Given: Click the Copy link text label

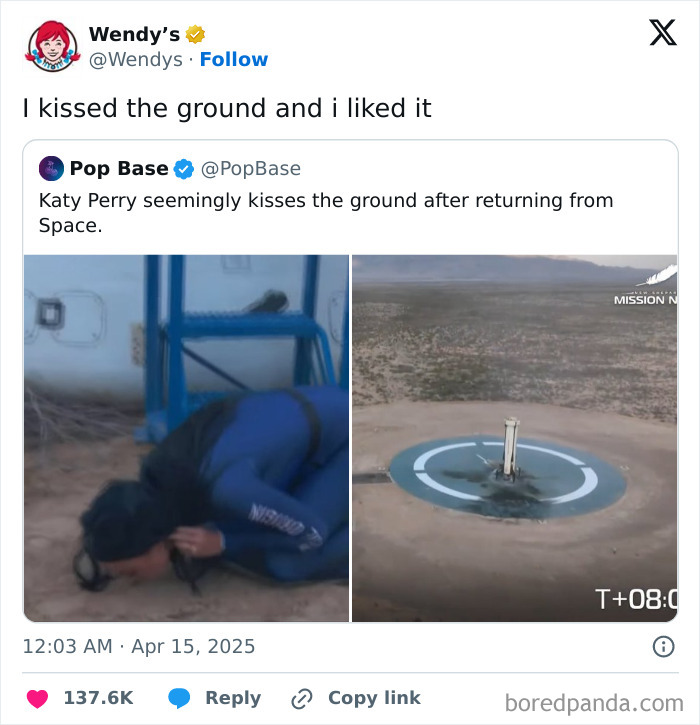Looking at the screenshot, I should (374, 698).
